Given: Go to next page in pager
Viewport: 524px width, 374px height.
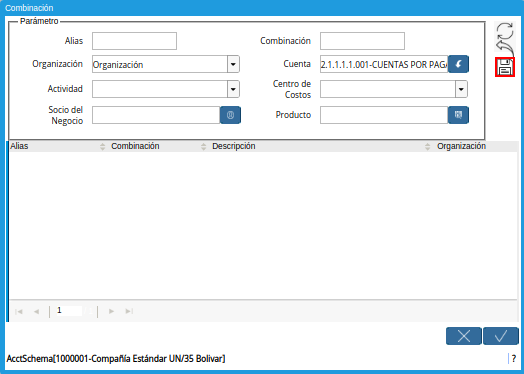Looking at the screenshot, I should (111, 311).
